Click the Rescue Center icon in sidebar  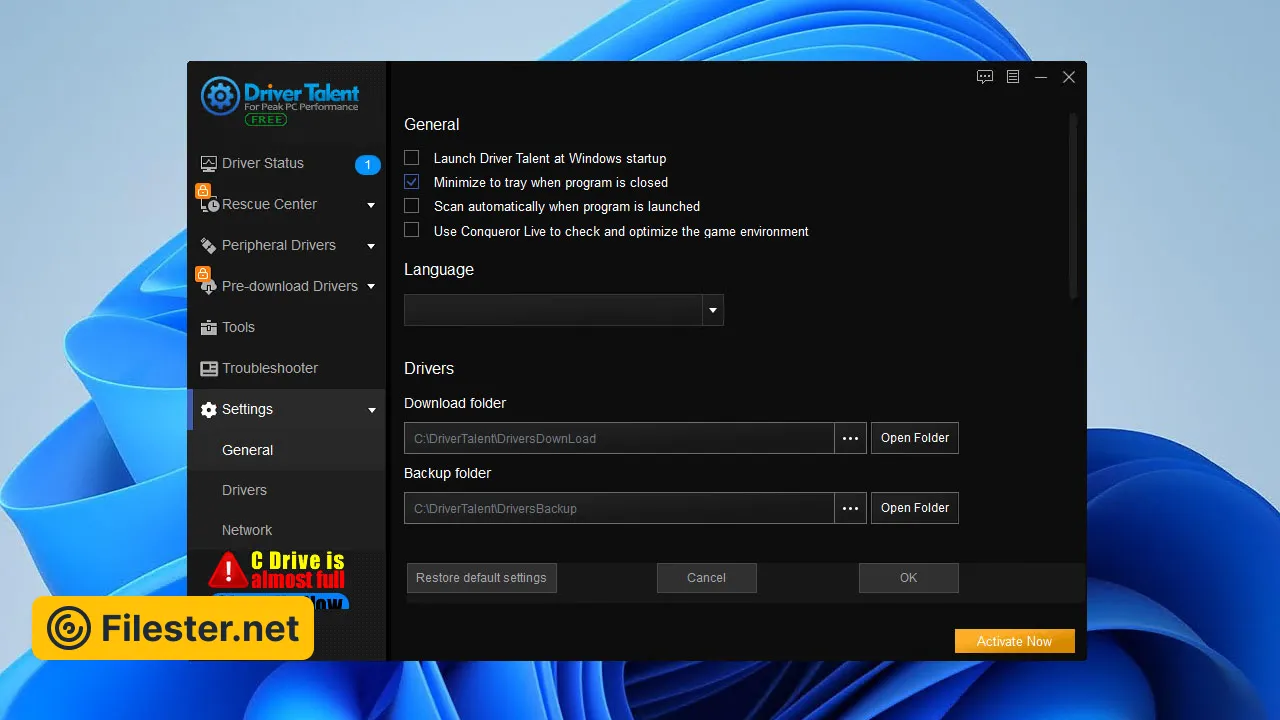(209, 205)
